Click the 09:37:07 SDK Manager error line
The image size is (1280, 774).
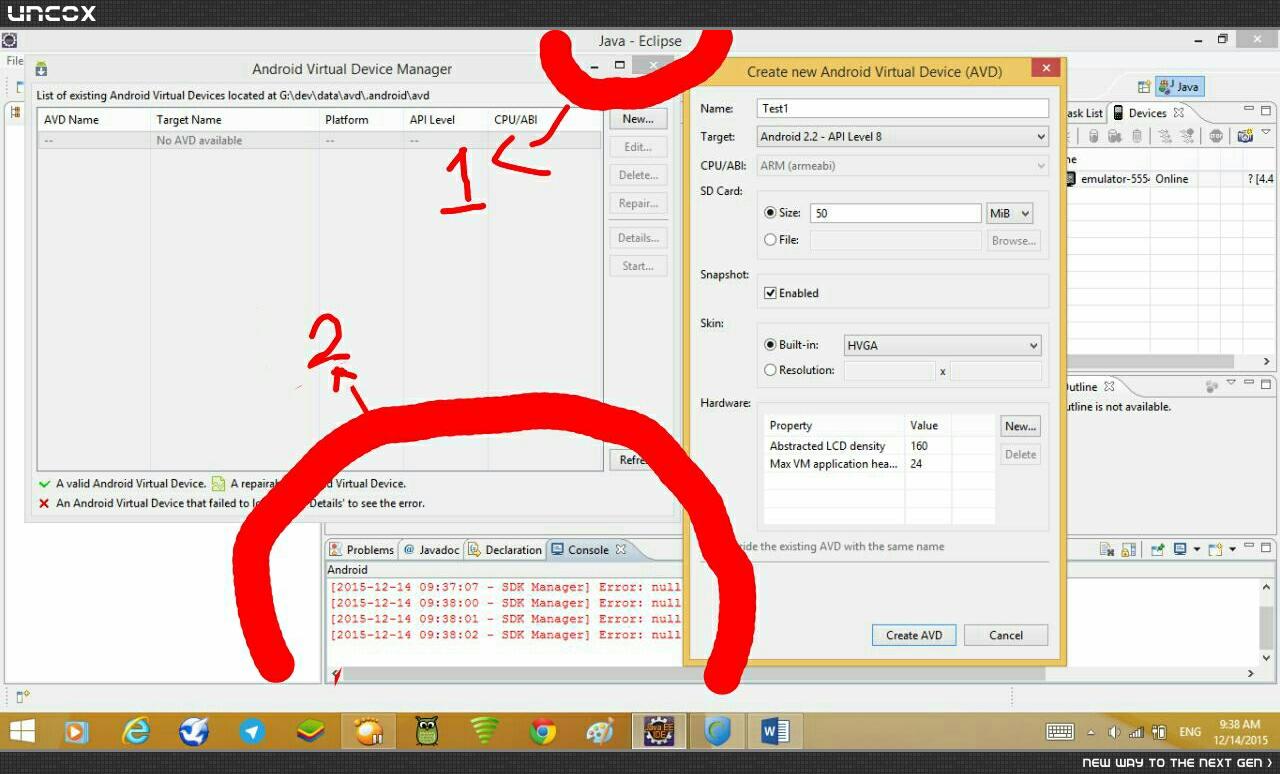pos(505,587)
